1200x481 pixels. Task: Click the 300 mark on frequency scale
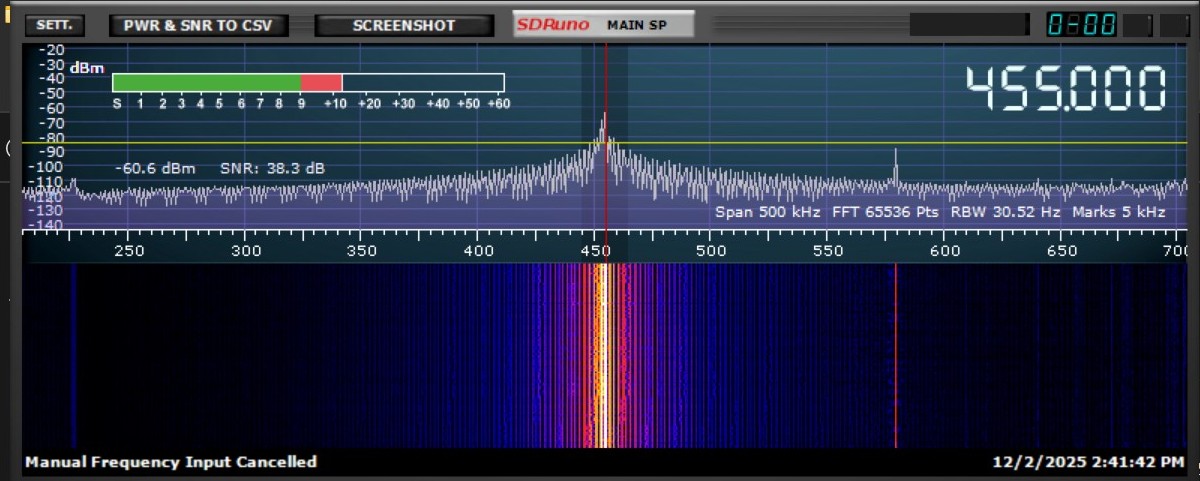pyautogui.click(x=245, y=251)
